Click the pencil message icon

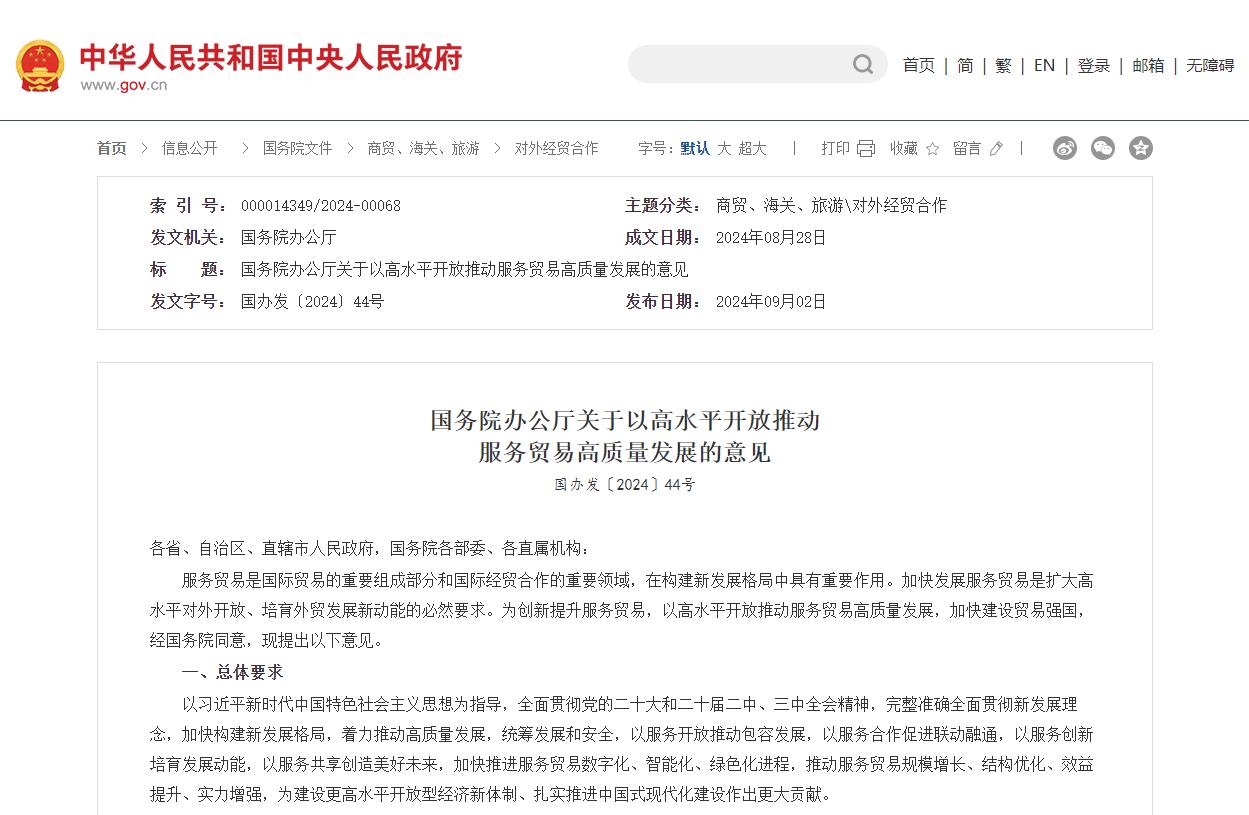click(x=996, y=149)
